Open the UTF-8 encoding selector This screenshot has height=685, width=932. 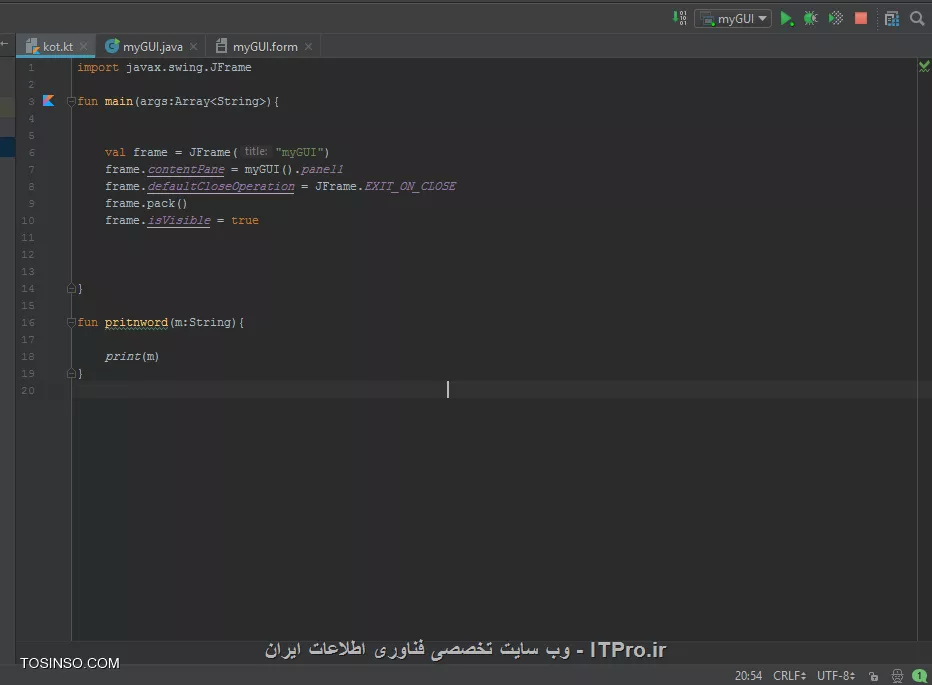pos(836,675)
